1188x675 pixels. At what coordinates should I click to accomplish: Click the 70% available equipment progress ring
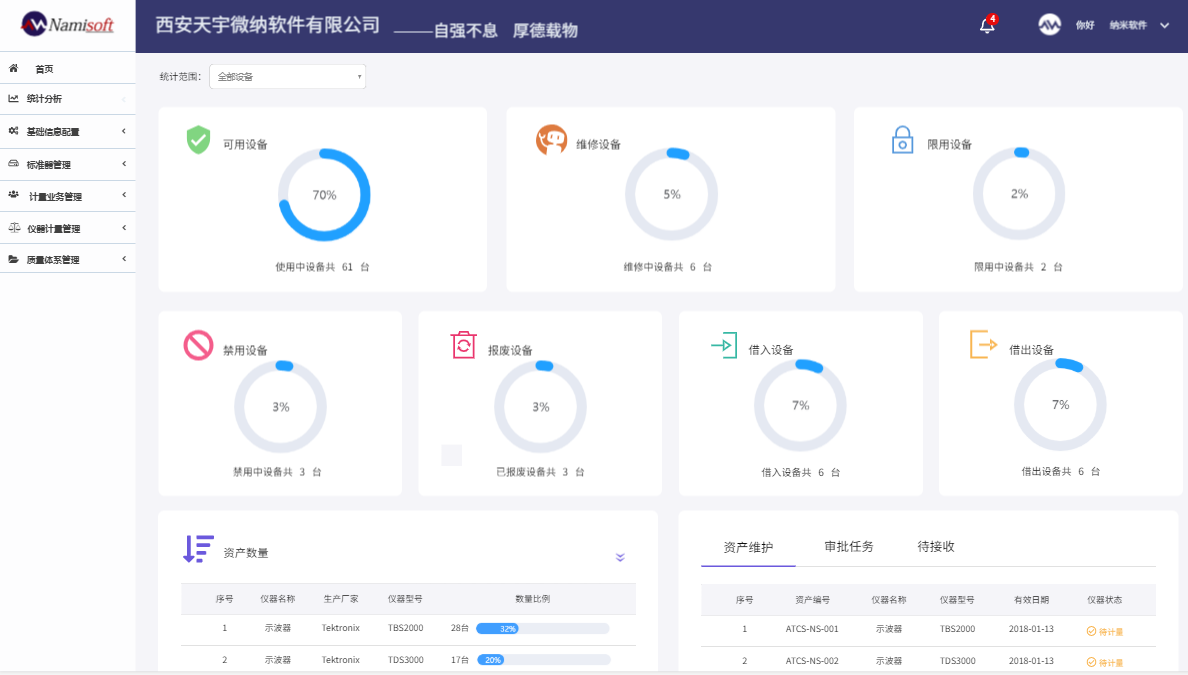click(324, 195)
